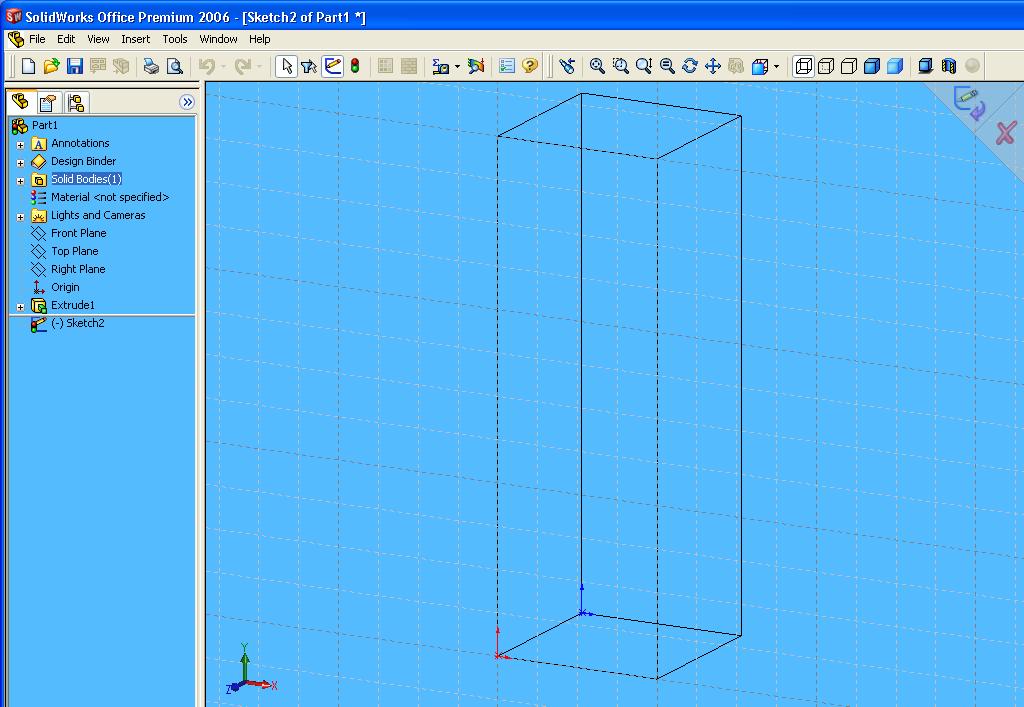
Task: Open the Standard Views dropdown arrow
Action: tap(776, 67)
